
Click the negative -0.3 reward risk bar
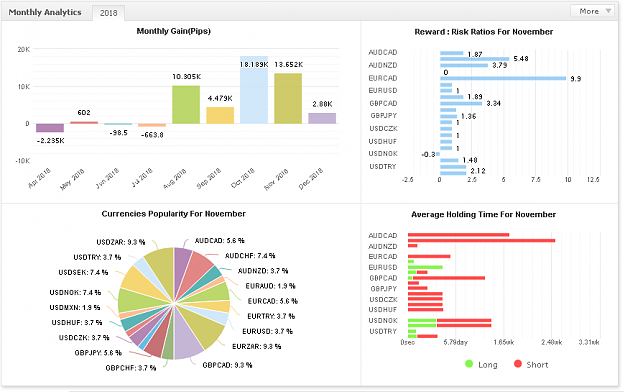point(438,154)
